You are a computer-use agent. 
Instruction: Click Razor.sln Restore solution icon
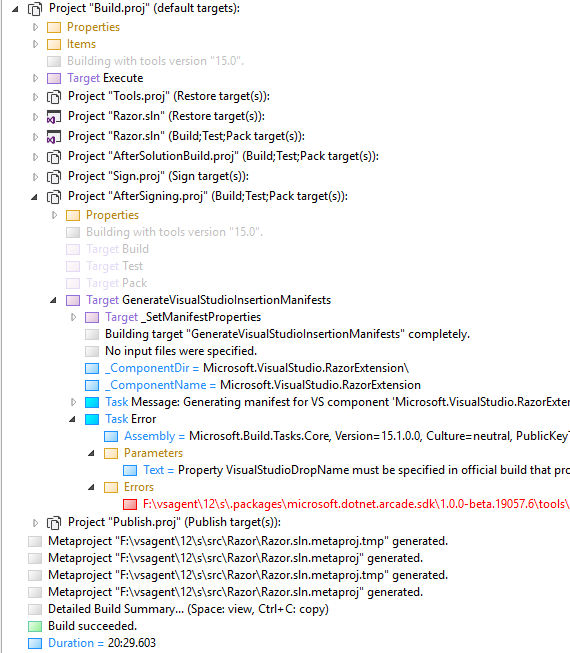54,117
